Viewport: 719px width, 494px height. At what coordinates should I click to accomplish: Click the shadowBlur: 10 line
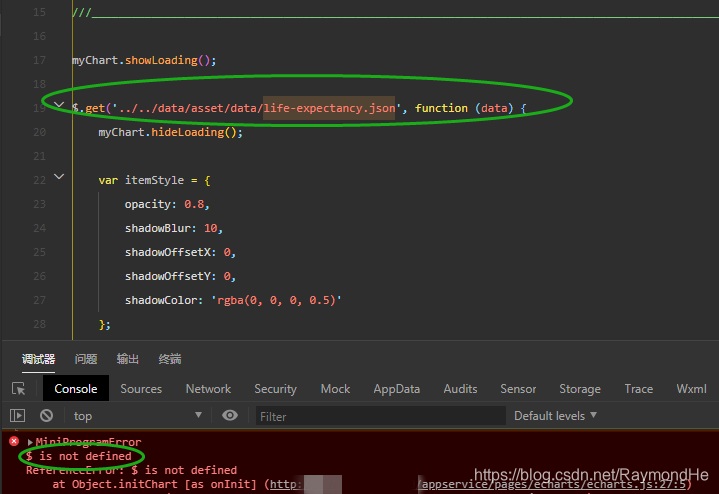[x=174, y=228]
